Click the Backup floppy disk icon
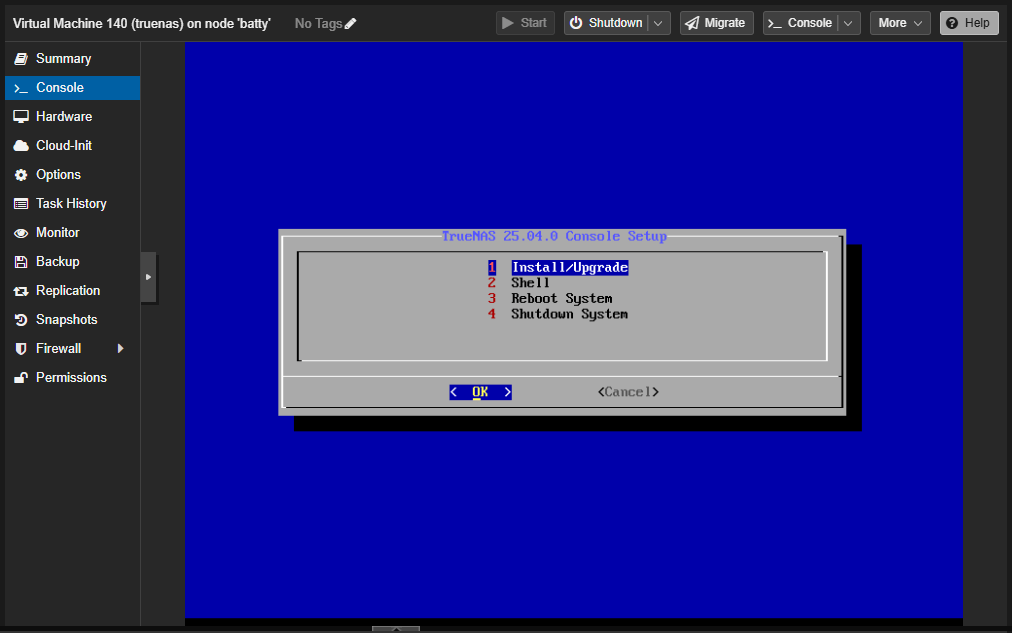Viewport: 1012px width, 633px height. tap(20, 262)
